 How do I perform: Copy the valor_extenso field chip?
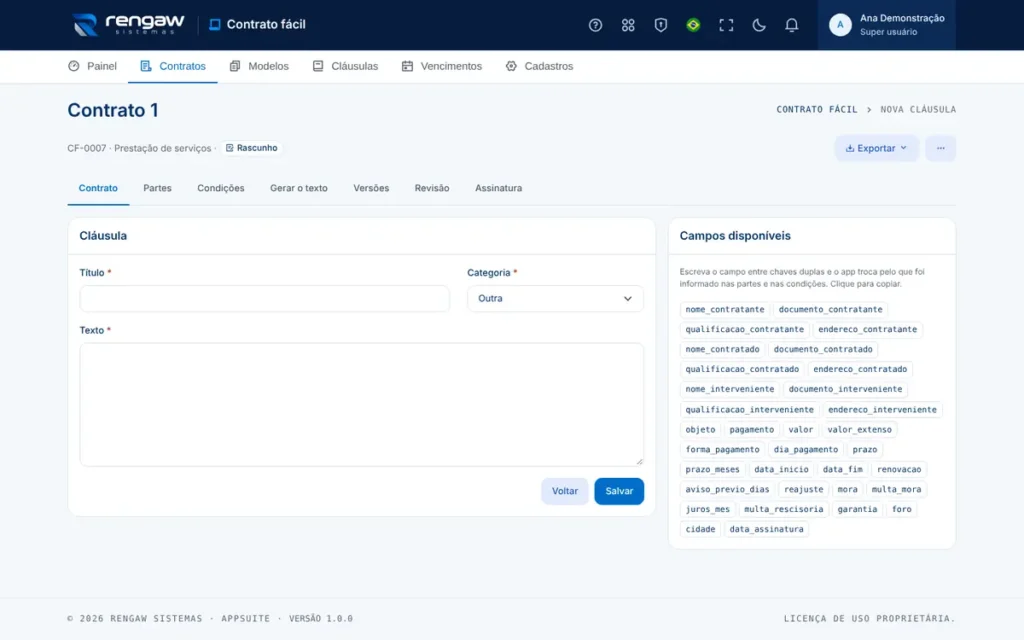point(859,430)
